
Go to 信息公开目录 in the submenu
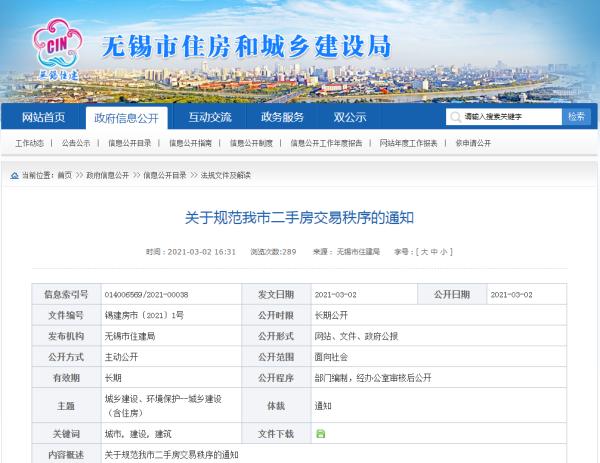pos(130,143)
